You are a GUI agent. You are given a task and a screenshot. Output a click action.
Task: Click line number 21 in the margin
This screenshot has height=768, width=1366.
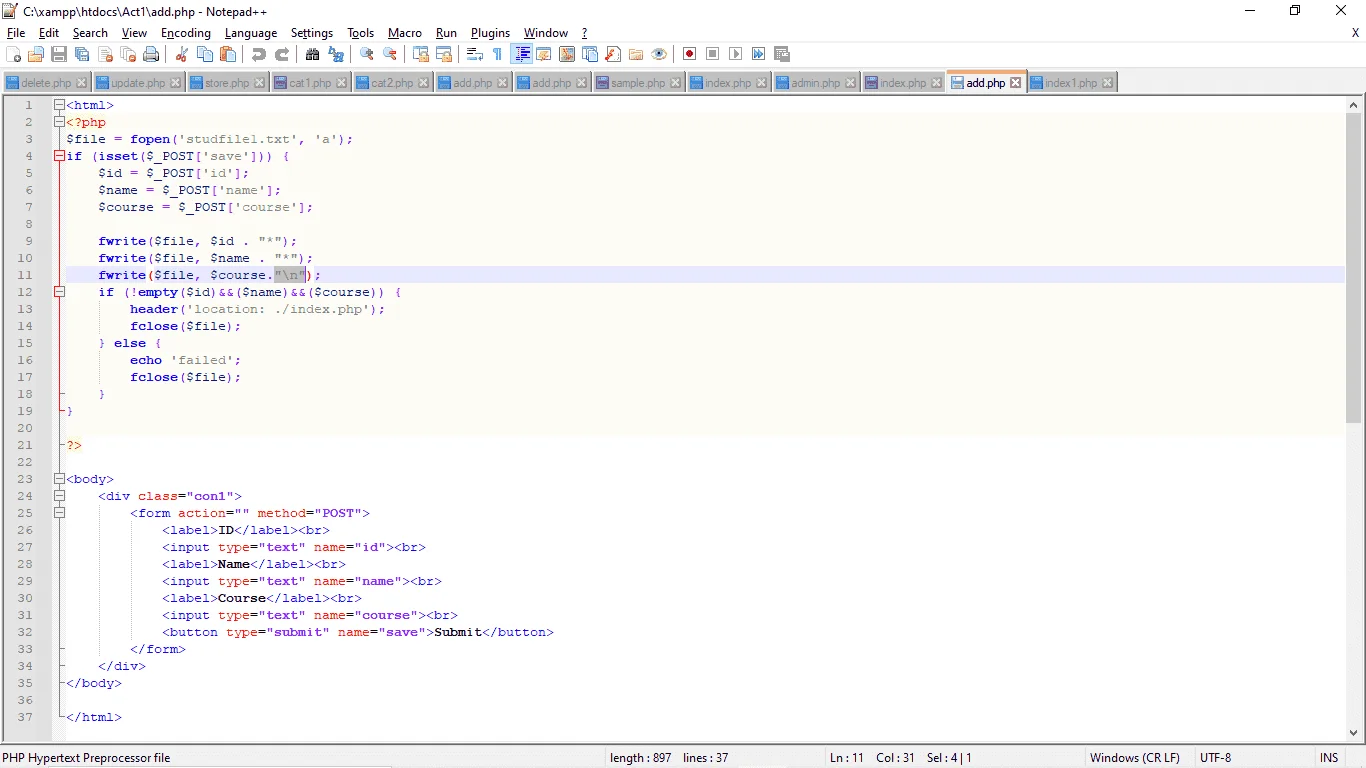(x=25, y=445)
